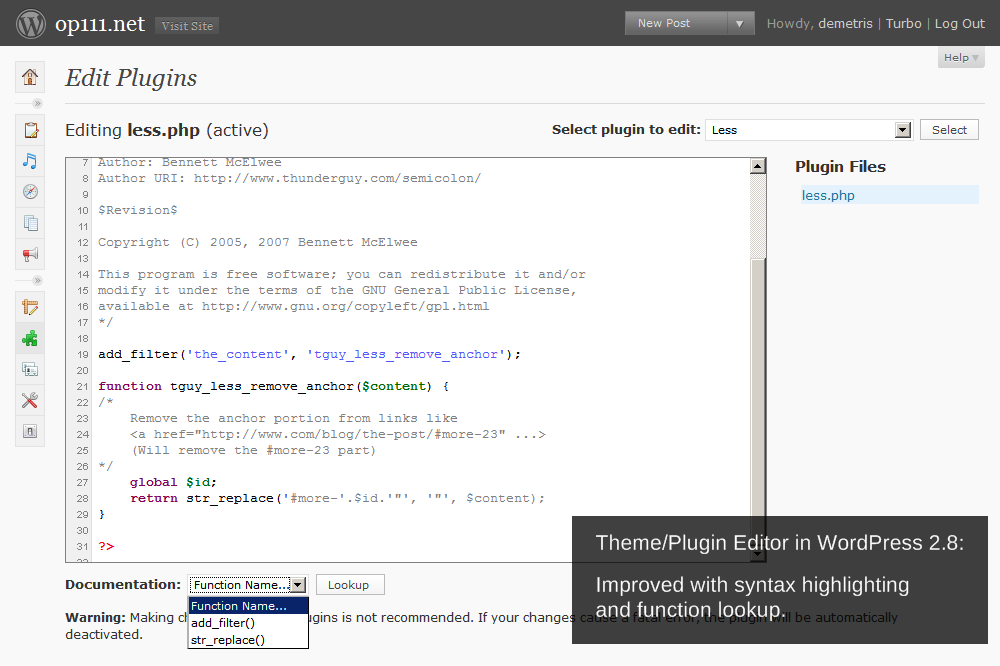Screen dimensions: 1000x666
Task: Open the Posts icon in the sidebar
Action: (30, 130)
